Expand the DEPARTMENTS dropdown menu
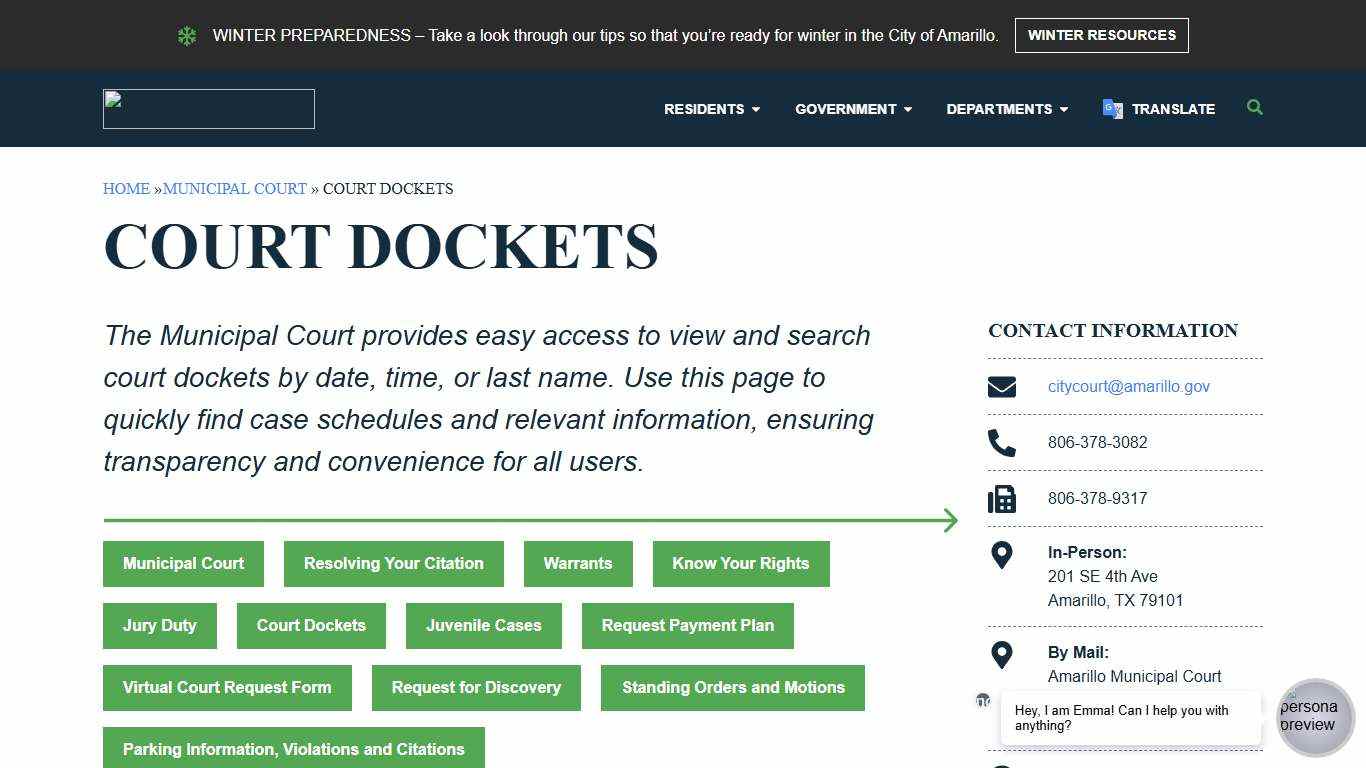The width and height of the screenshot is (1366, 768). pyautogui.click(x=1006, y=109)
